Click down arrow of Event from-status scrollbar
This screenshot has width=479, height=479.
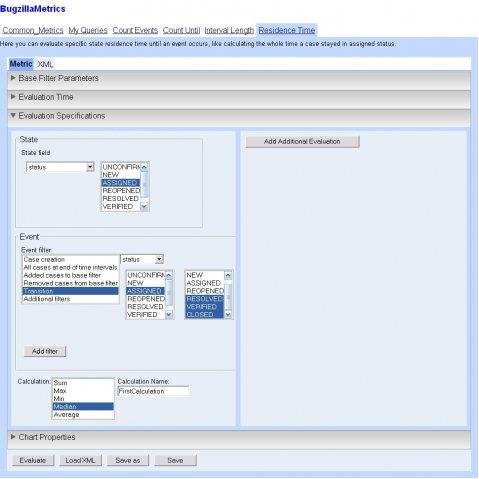pyautogui.click(x=169, y=315)
